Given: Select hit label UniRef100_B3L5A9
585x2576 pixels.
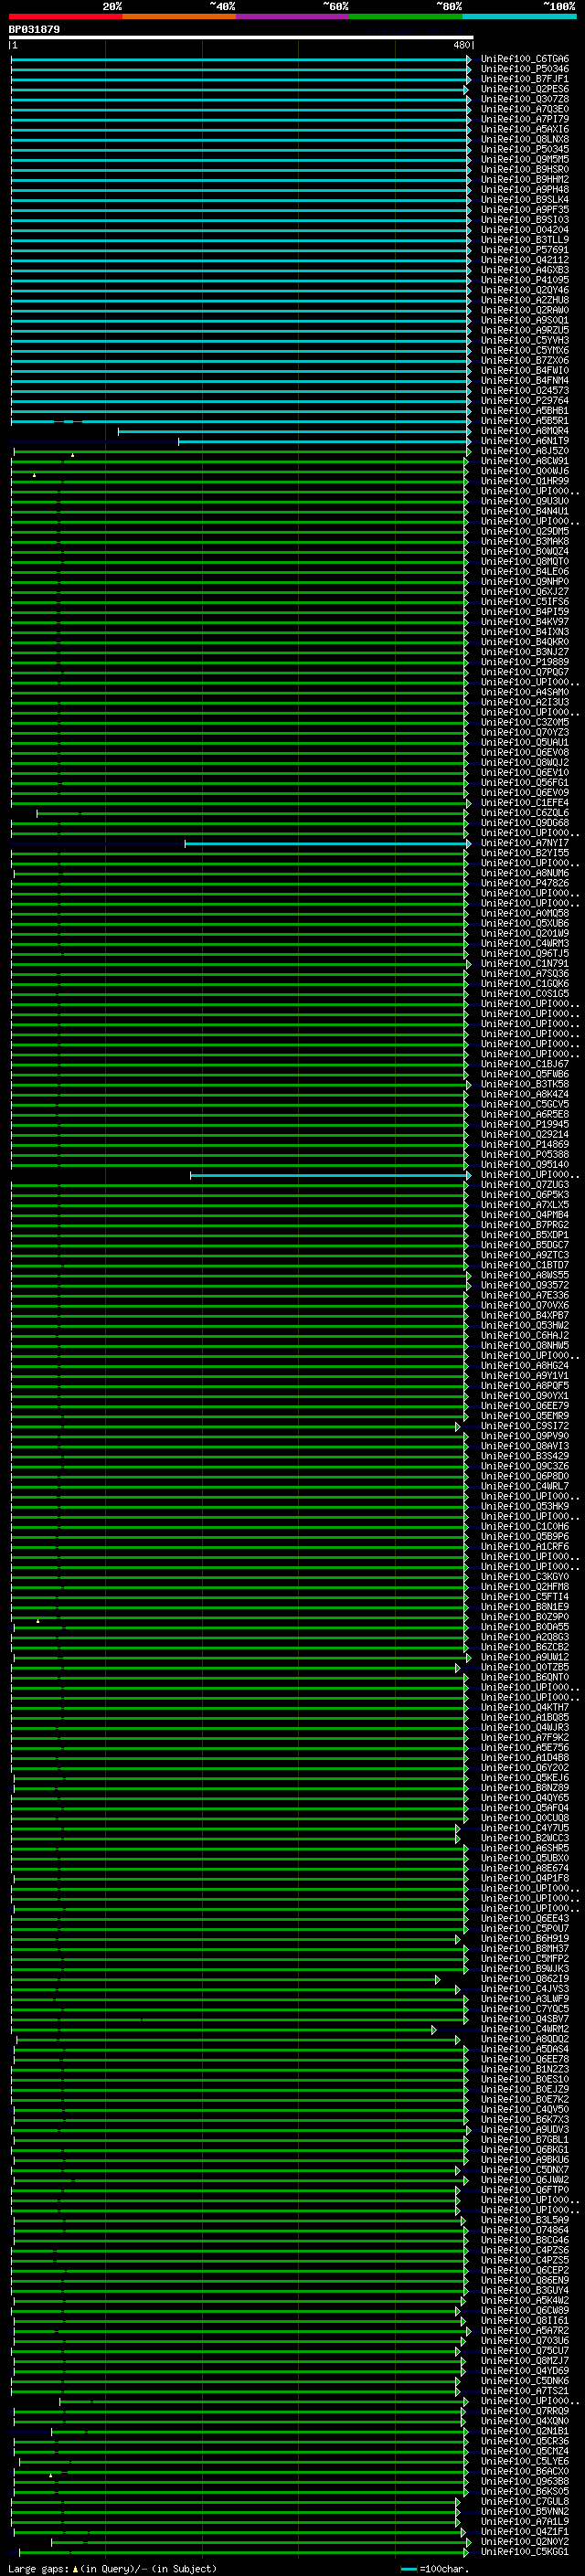Looking at the screenshot, I should click(525, 2220).
